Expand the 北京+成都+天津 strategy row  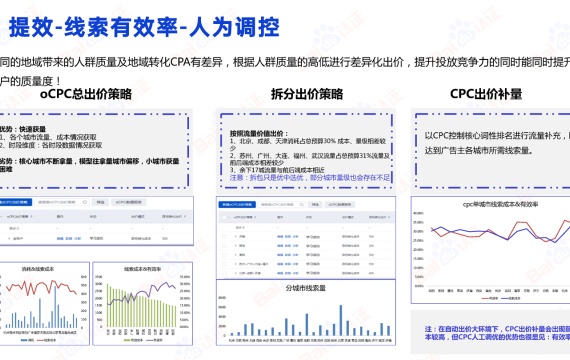pyautogui.click(x=236, y=273)
